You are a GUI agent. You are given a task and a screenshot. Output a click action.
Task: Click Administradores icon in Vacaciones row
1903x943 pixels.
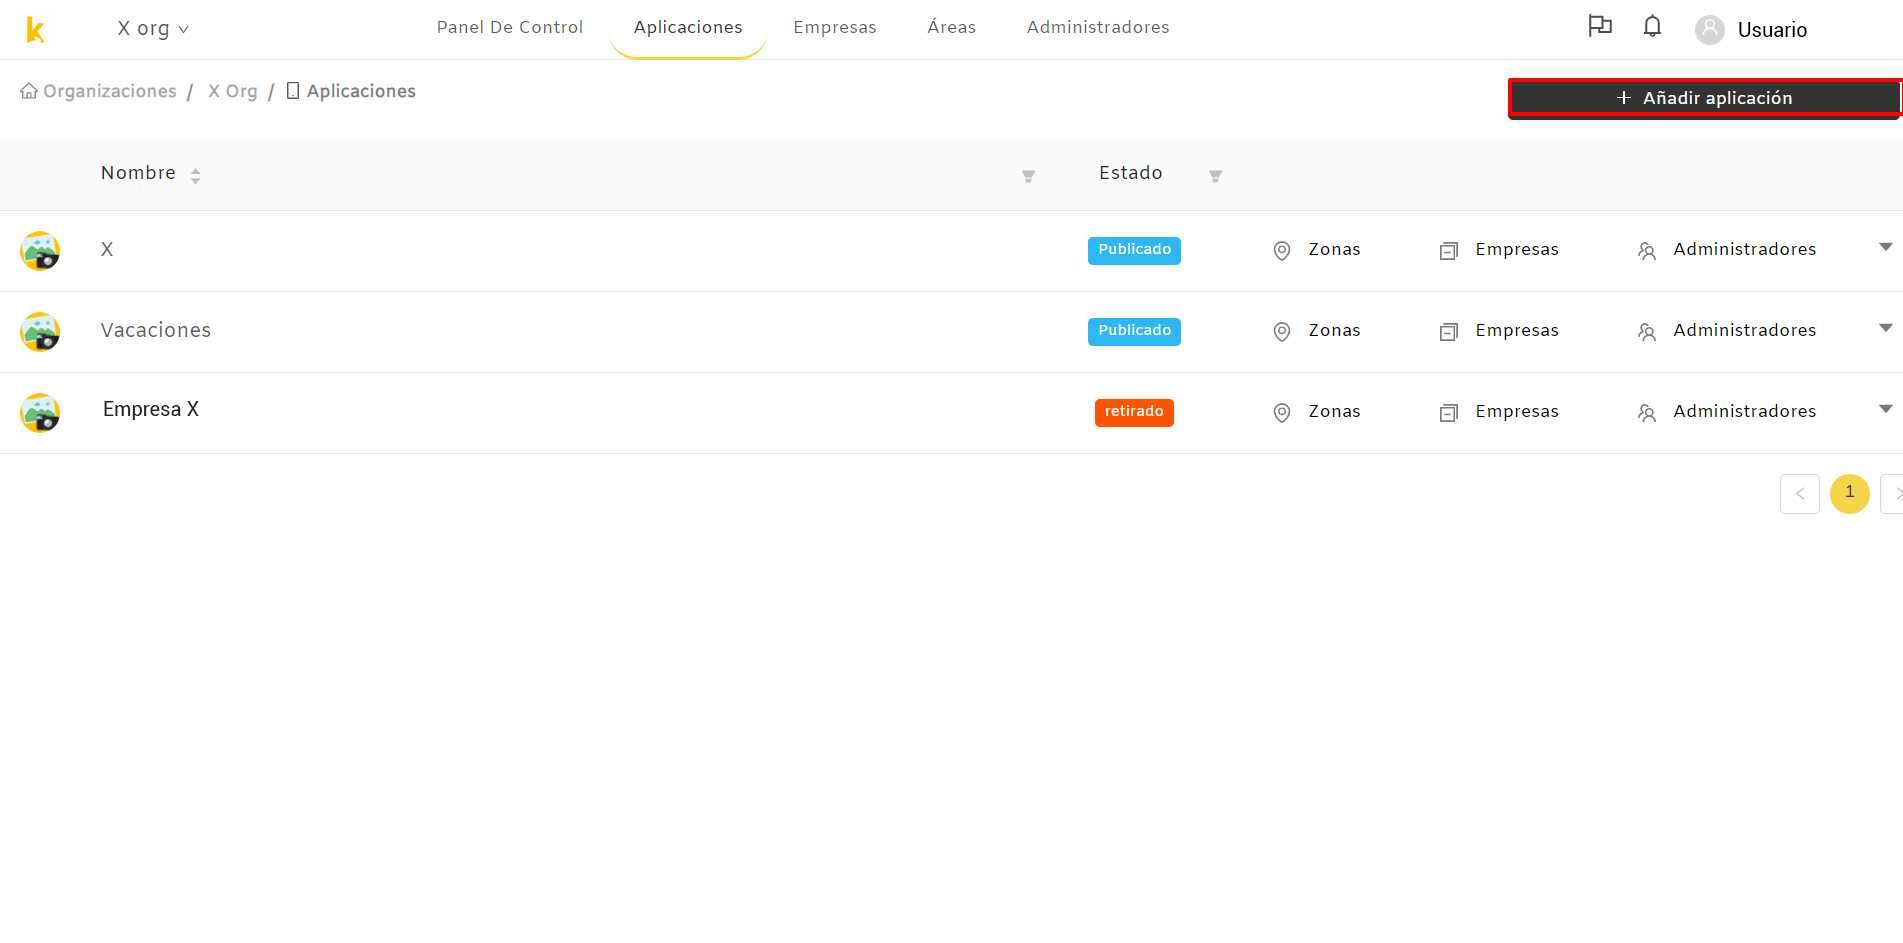(1647, 332)
